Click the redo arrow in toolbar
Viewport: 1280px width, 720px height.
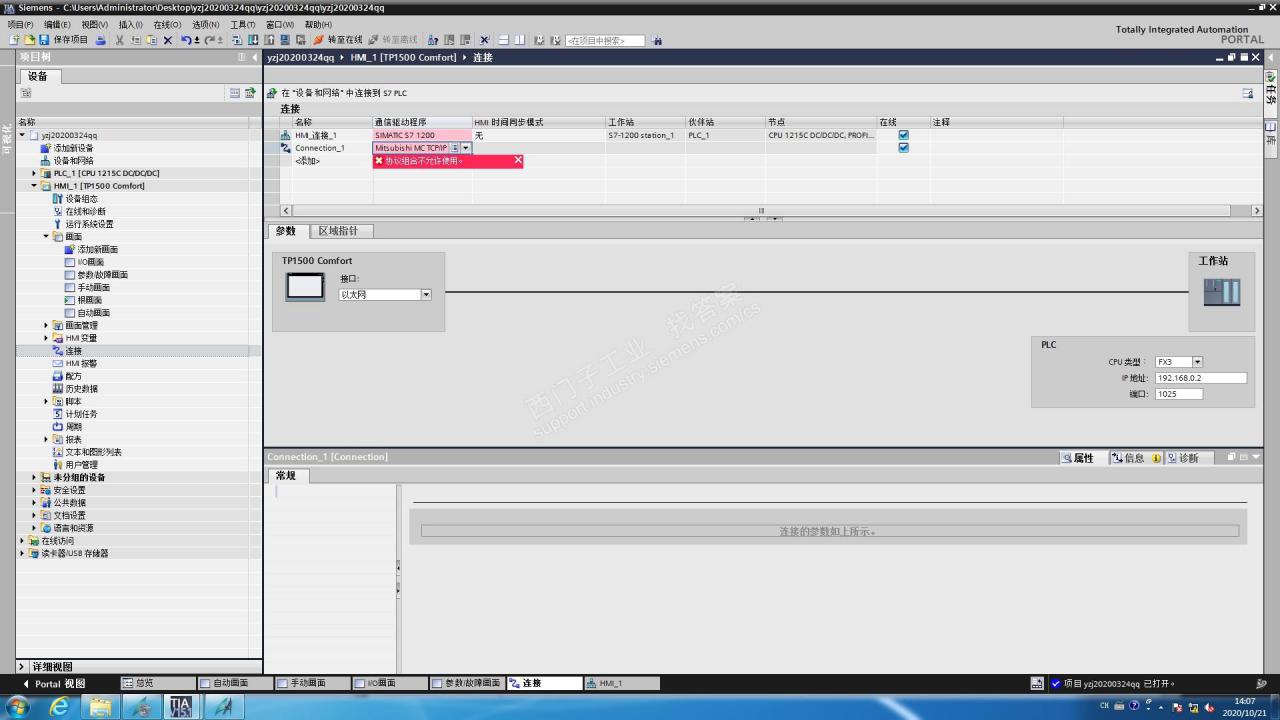click(210, 40)
